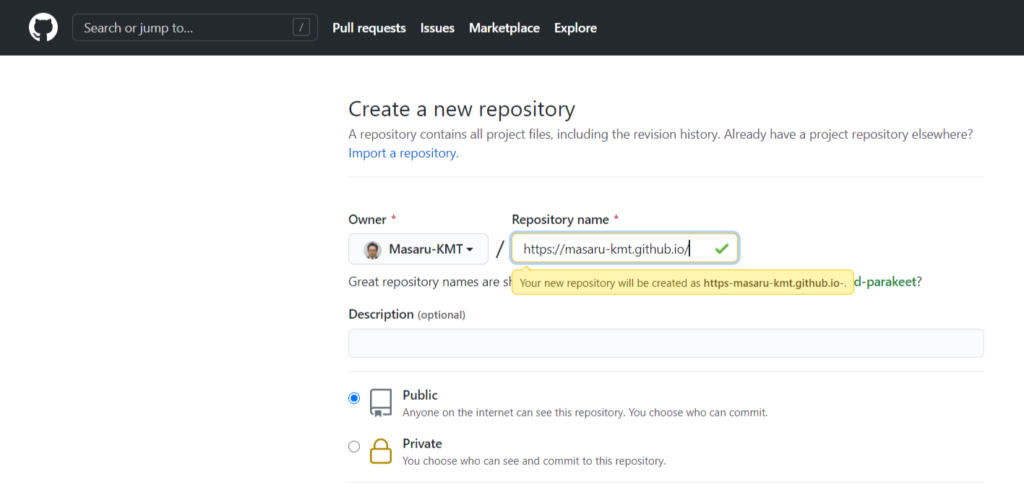Click the green checkmark in repository name
The image size is (1024, 493).
click(x=721, y=248)
